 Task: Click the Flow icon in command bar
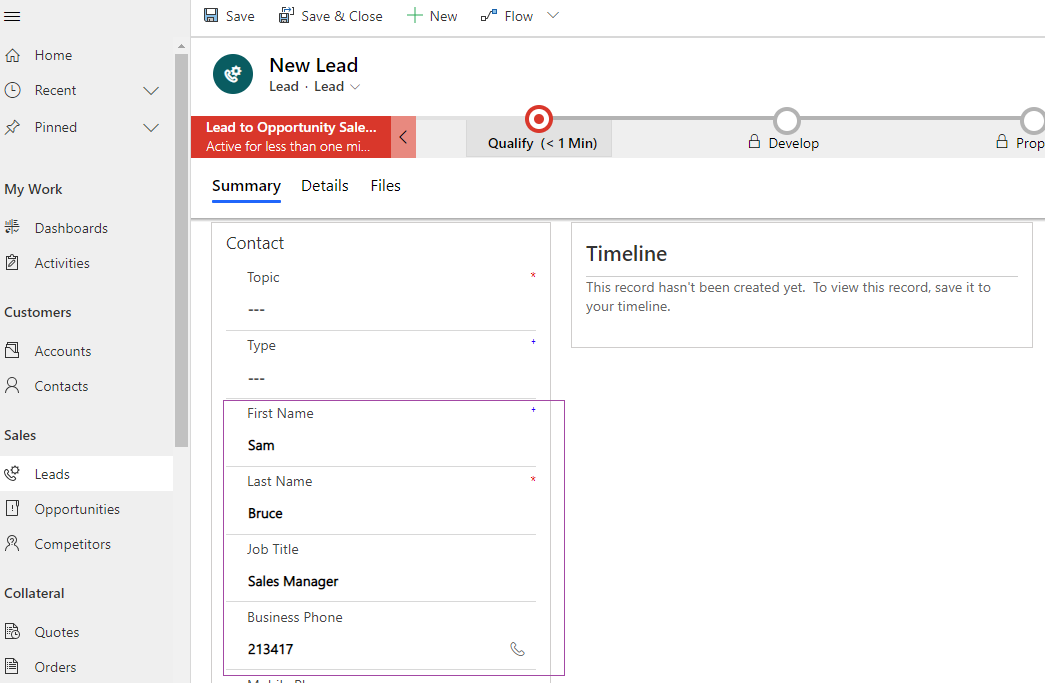click(x=489, y=15)
